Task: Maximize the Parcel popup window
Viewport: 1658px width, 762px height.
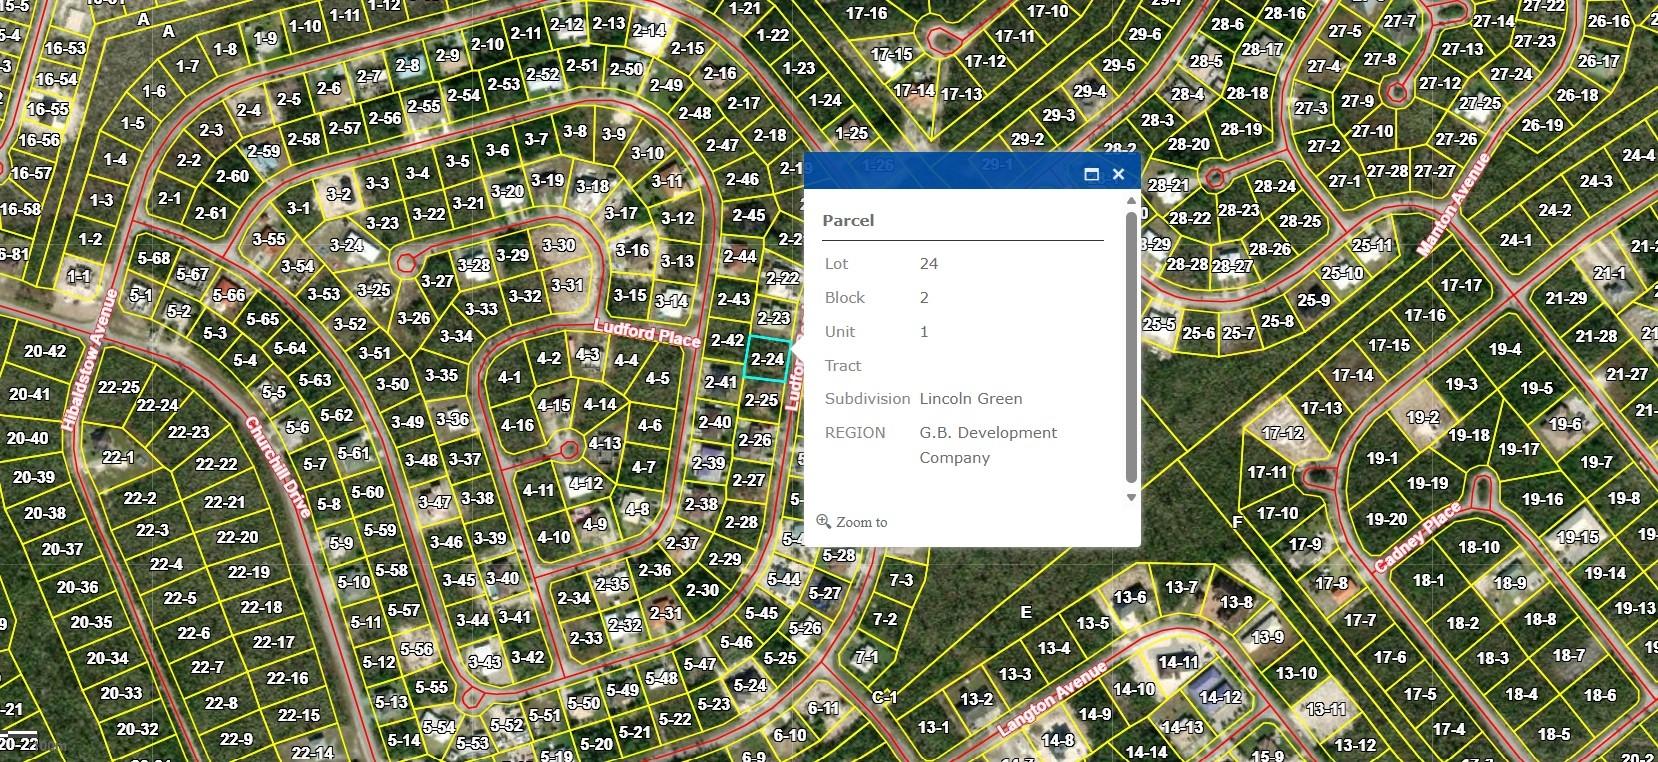Action: pos(1091,174)
